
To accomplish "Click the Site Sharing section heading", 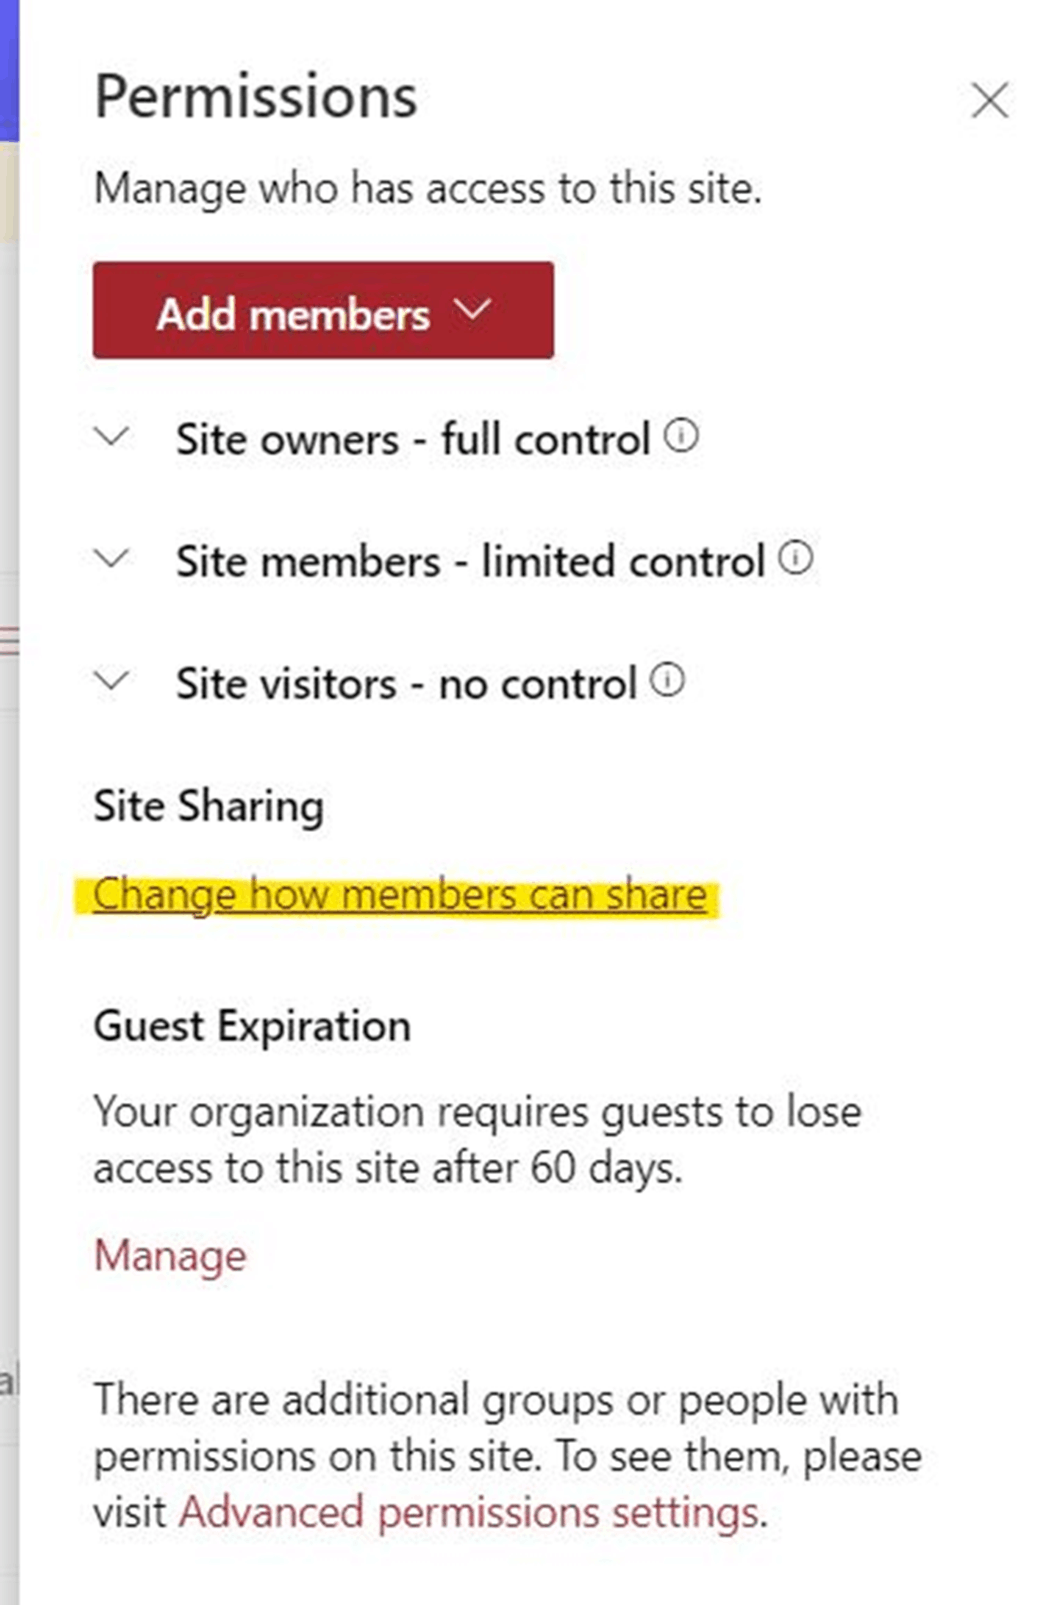I will pos(208,806).
